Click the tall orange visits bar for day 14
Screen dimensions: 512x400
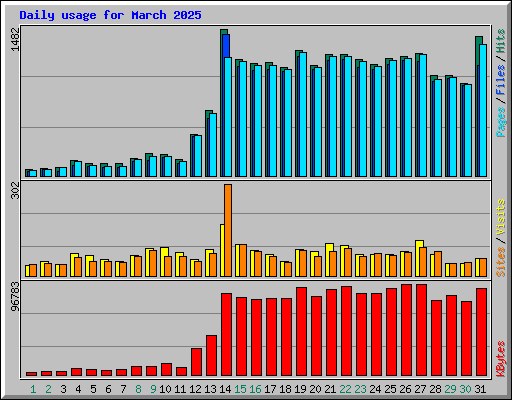coord(228,230)
